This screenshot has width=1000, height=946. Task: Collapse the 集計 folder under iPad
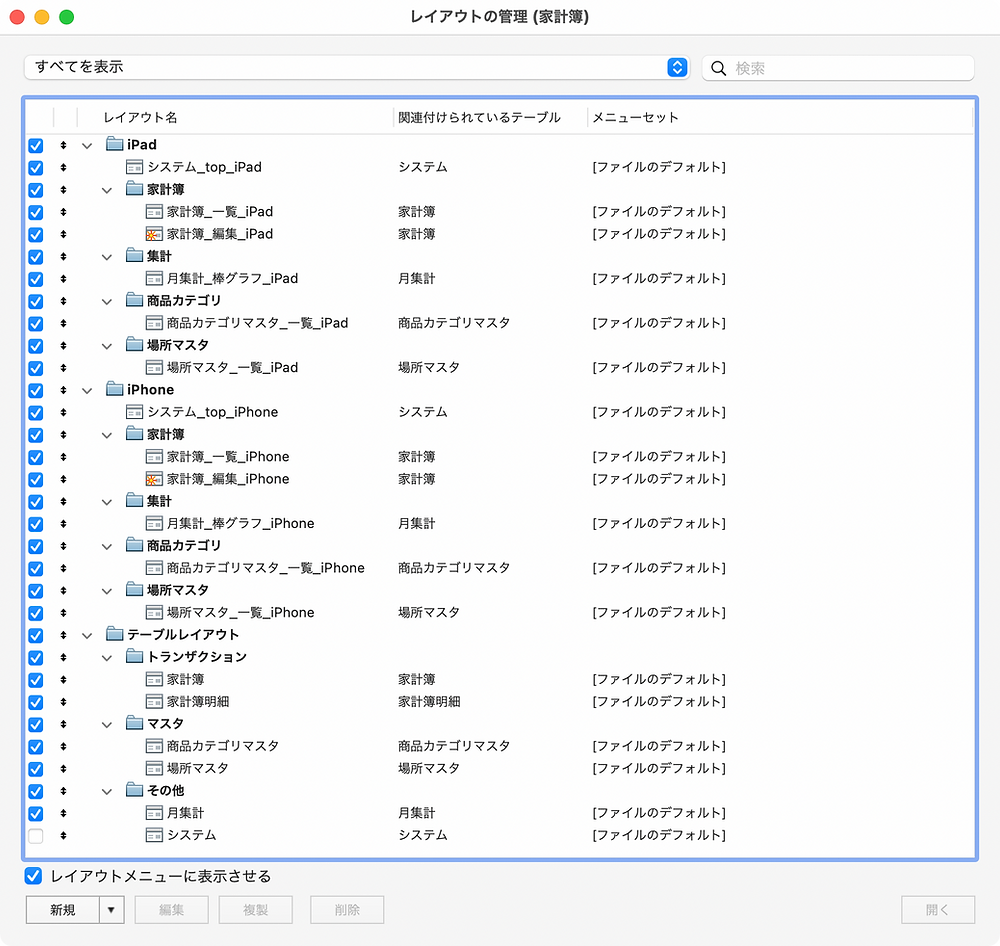click(107, 257)
